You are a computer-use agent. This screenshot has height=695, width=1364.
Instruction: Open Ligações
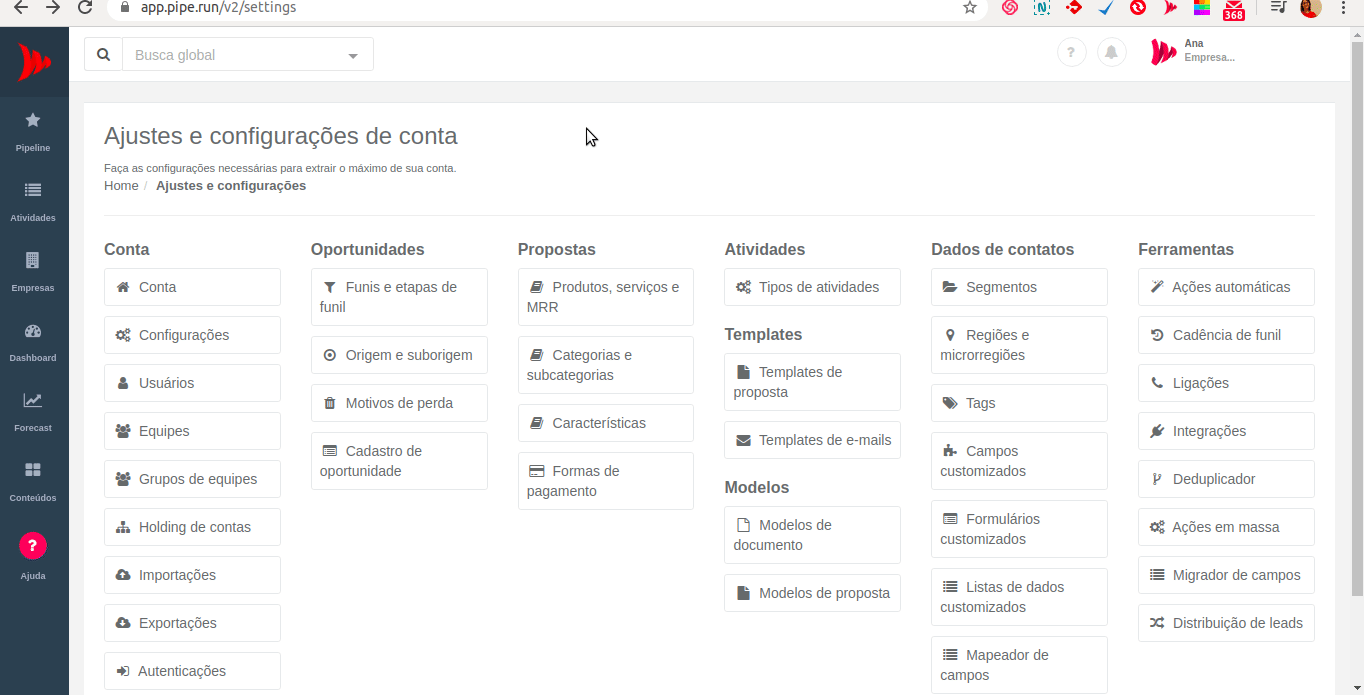click(x=1226, y=383)
